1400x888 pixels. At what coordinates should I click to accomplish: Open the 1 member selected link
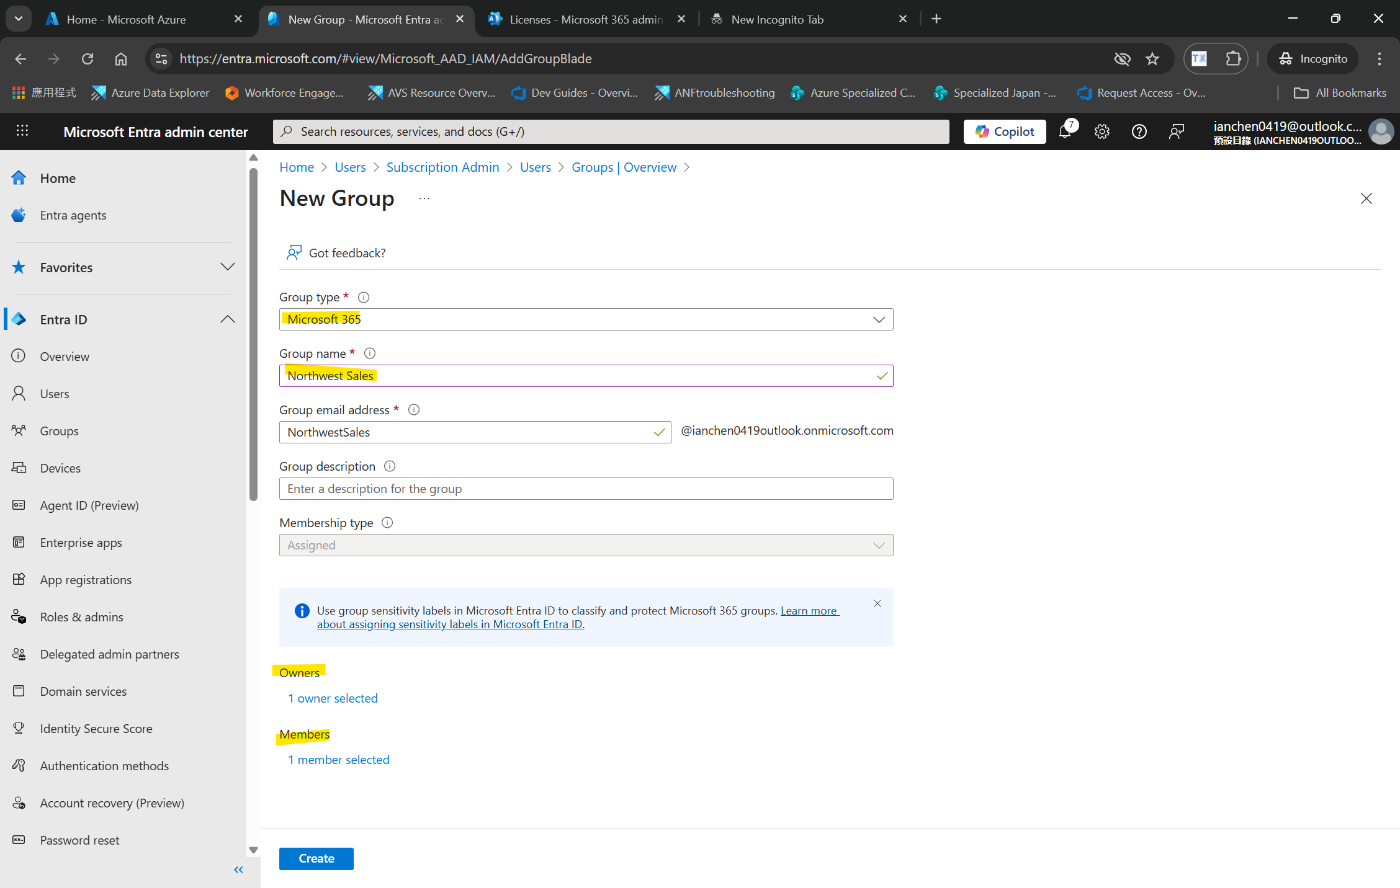click(x=339, y=760)
